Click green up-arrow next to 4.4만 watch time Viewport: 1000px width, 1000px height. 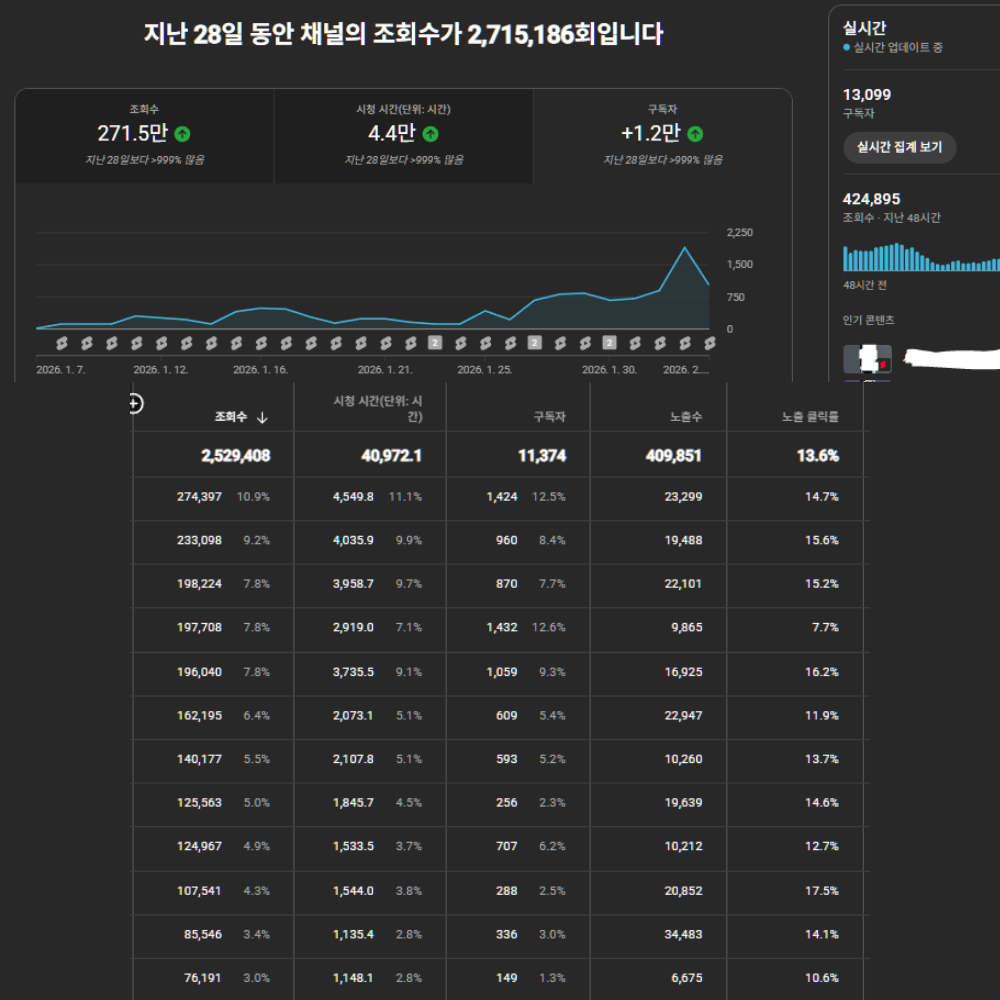(x=430, y=134)
